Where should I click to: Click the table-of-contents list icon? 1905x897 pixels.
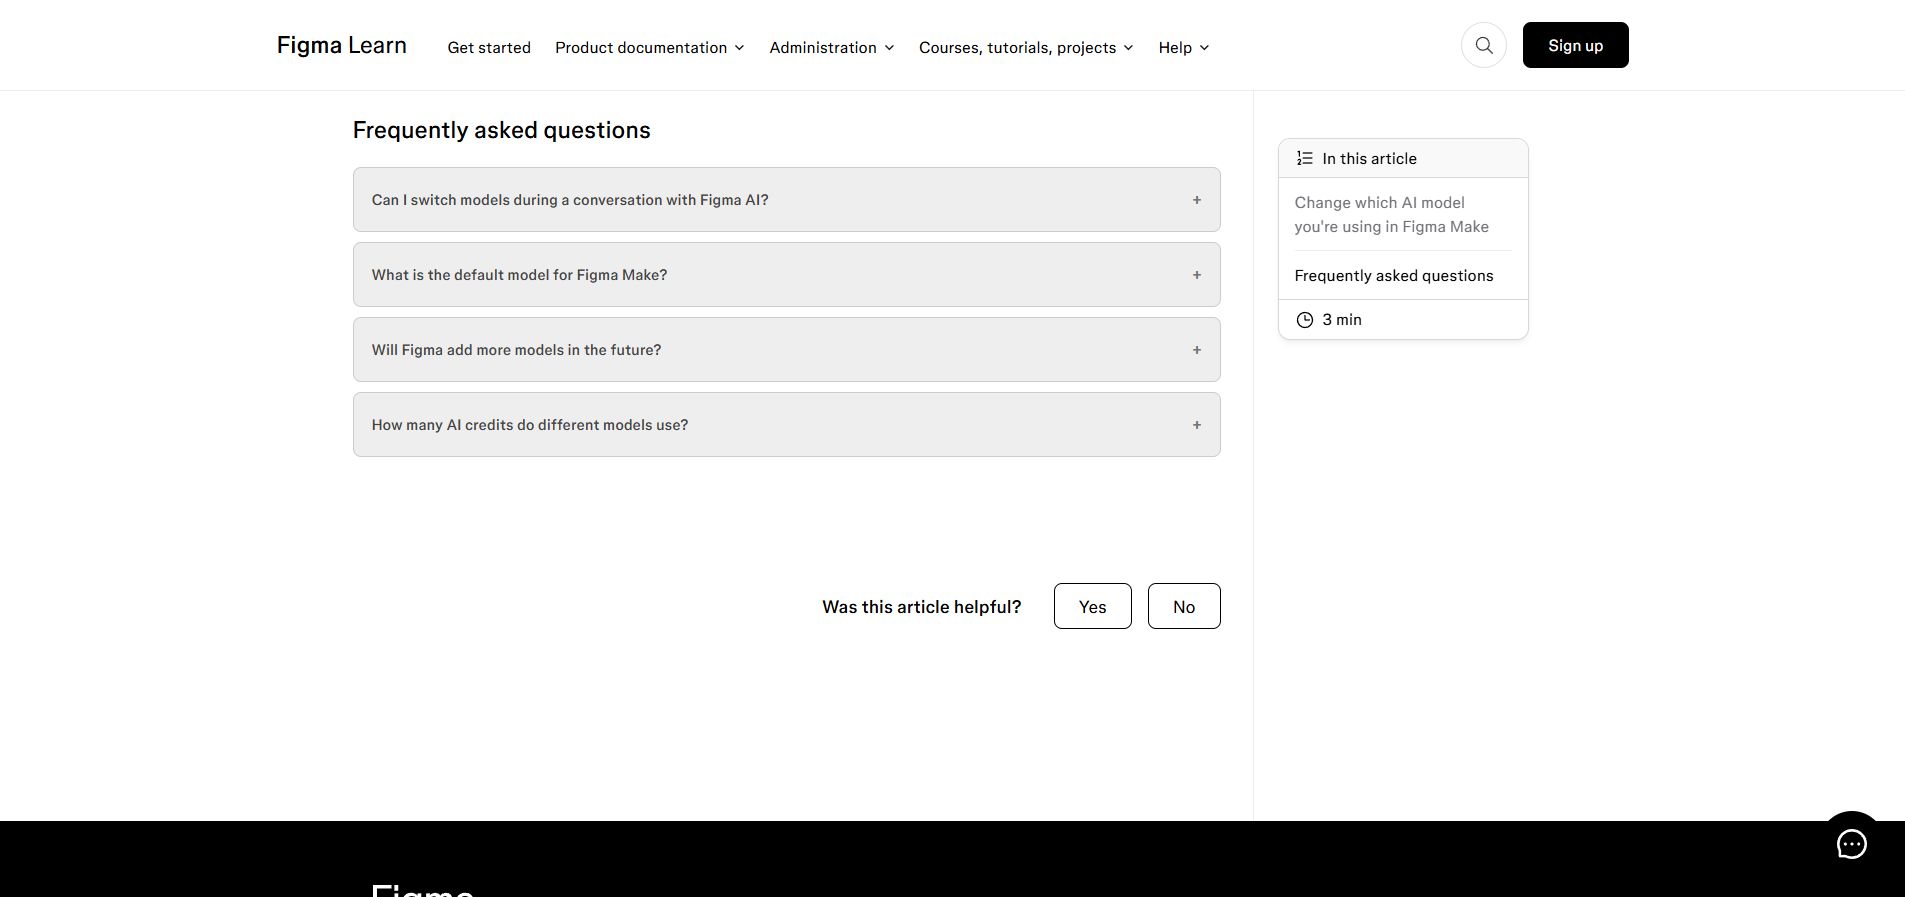[x=1304, y=158]
